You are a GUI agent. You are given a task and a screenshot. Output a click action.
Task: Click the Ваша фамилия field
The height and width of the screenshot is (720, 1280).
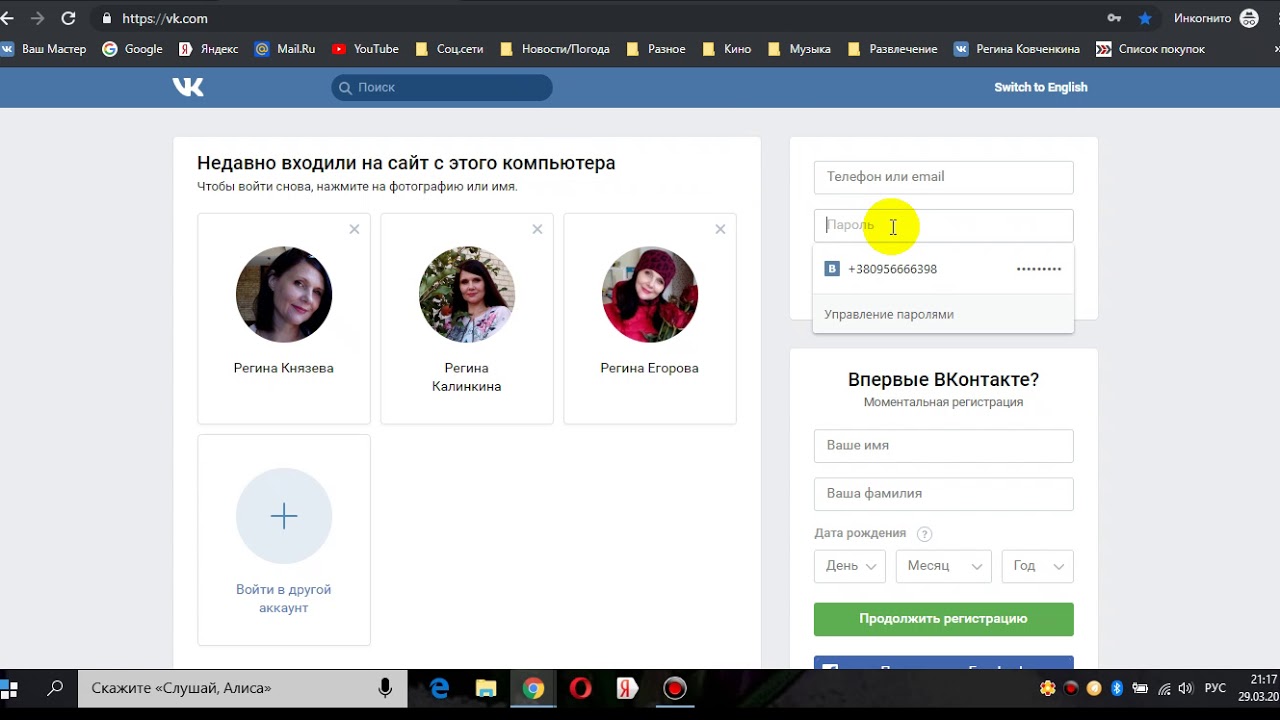(944, 494)
